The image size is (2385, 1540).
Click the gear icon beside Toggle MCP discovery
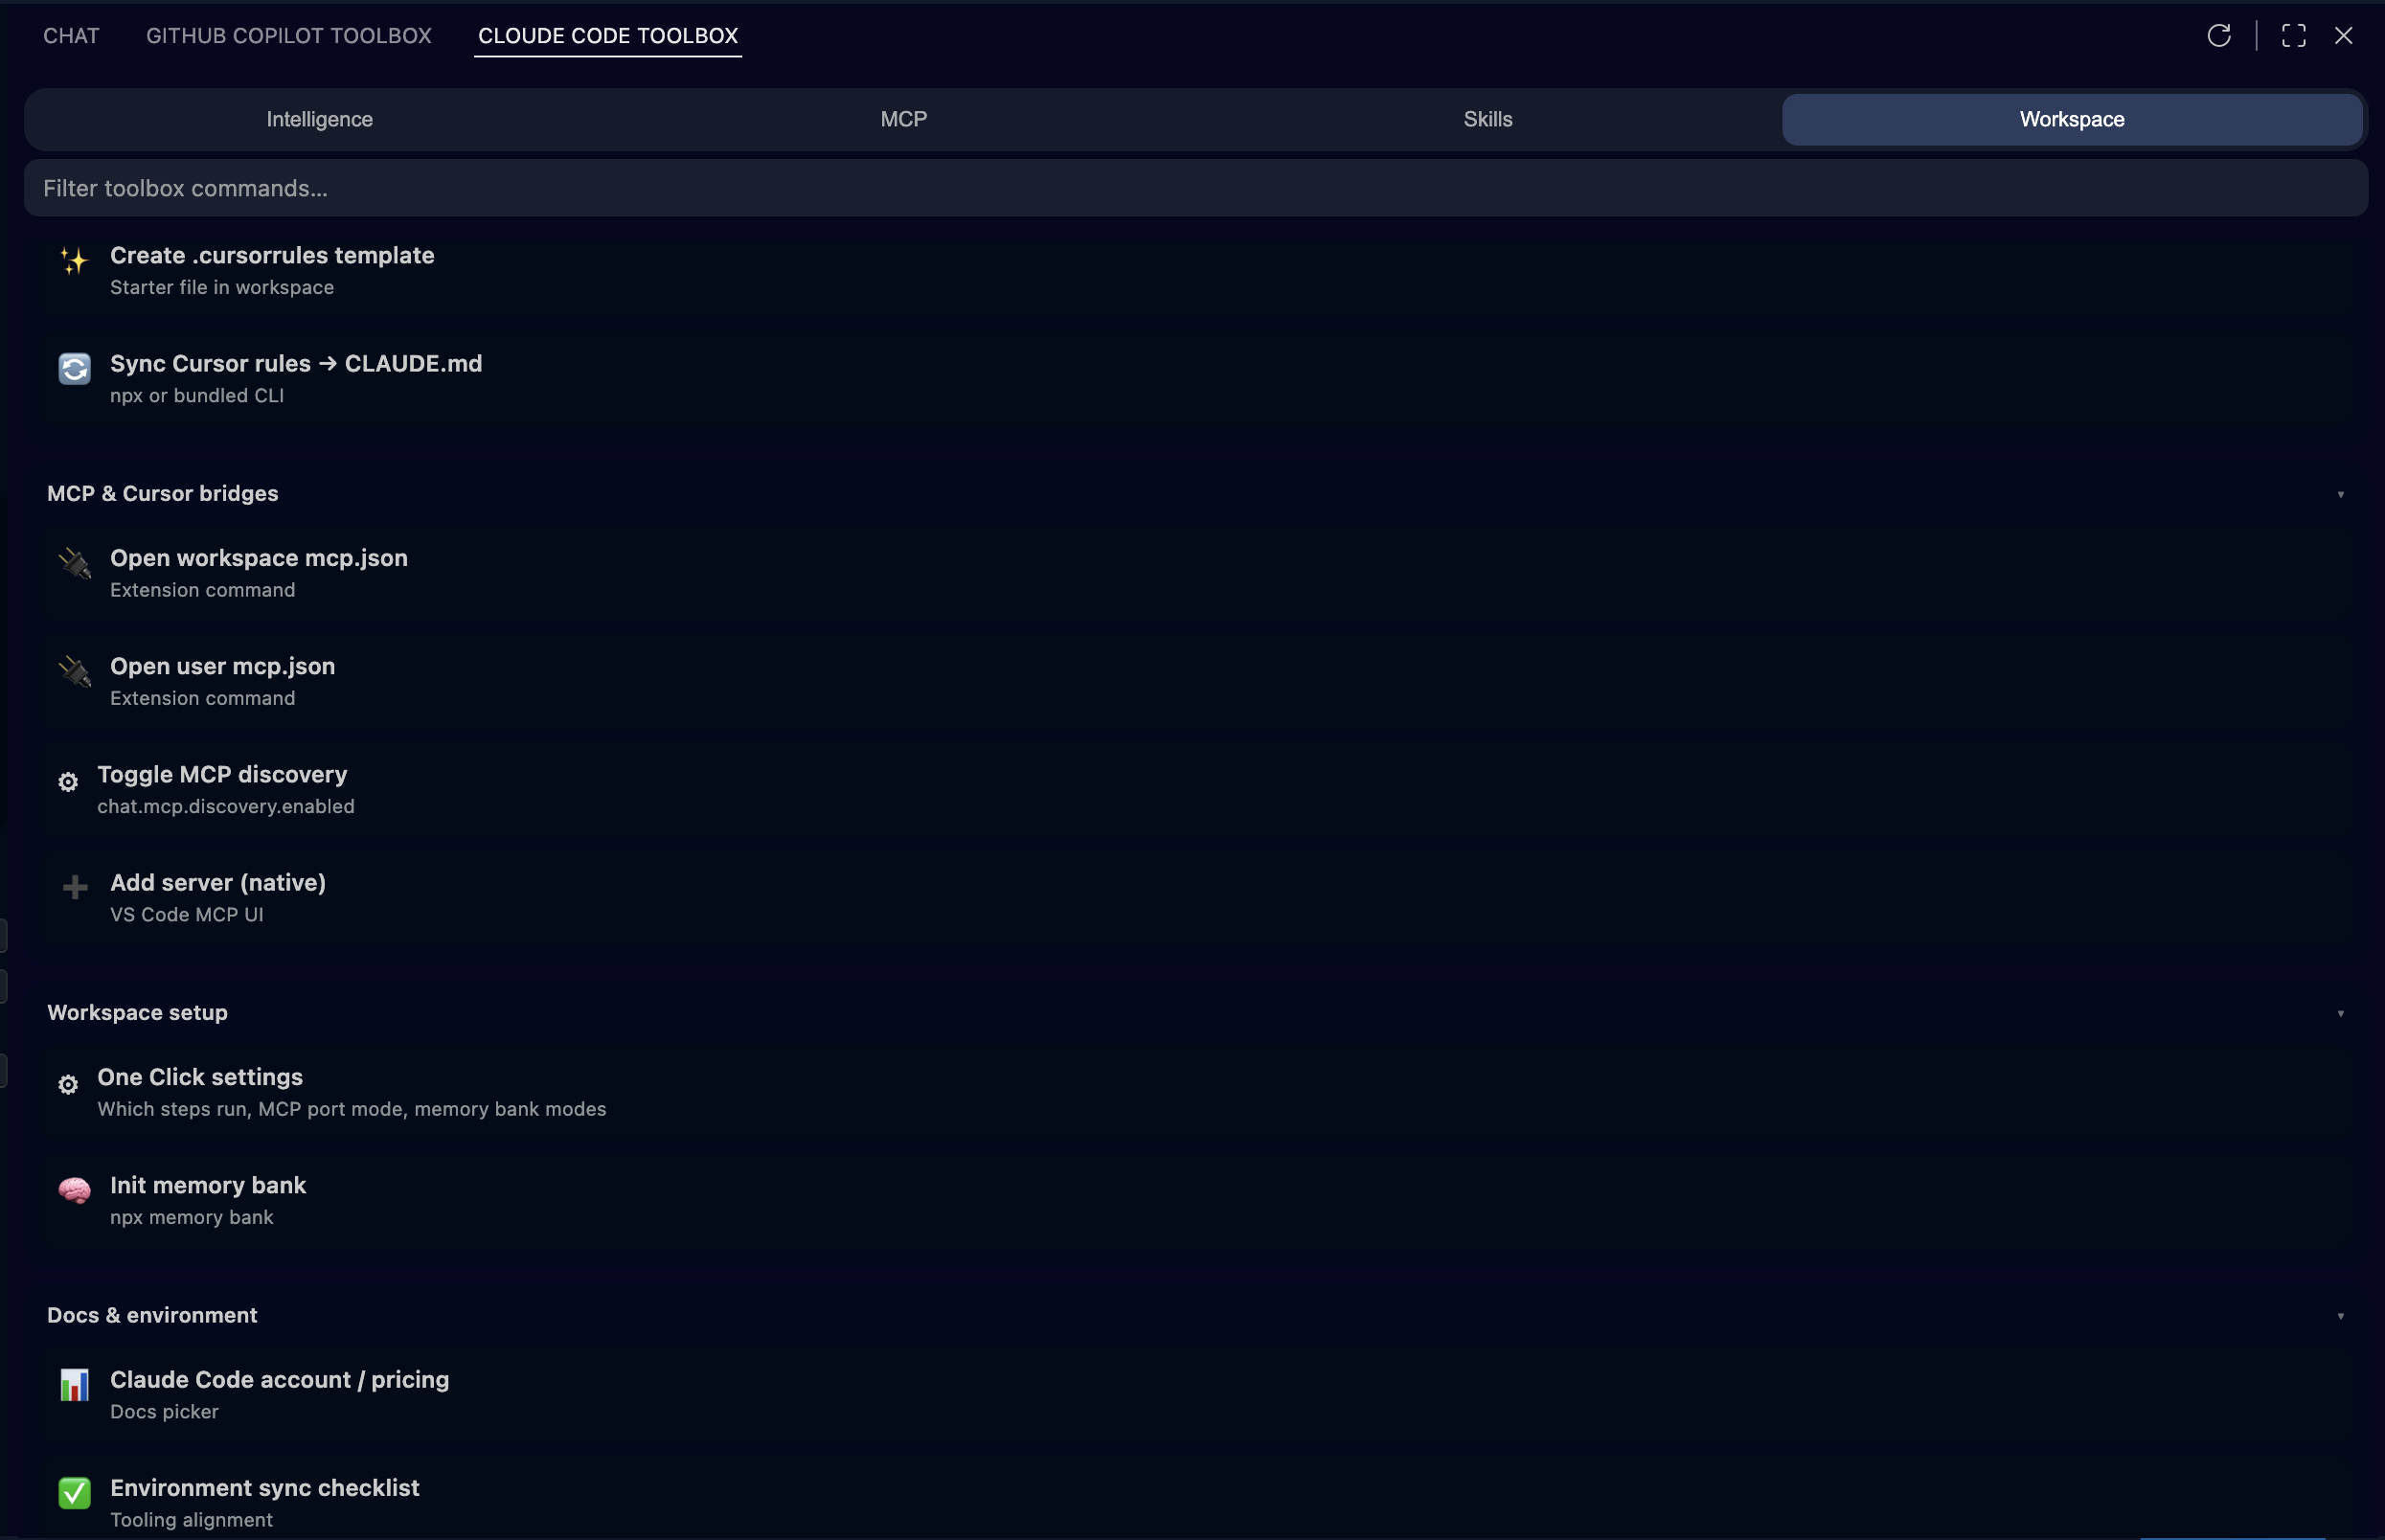click(67, 782)
